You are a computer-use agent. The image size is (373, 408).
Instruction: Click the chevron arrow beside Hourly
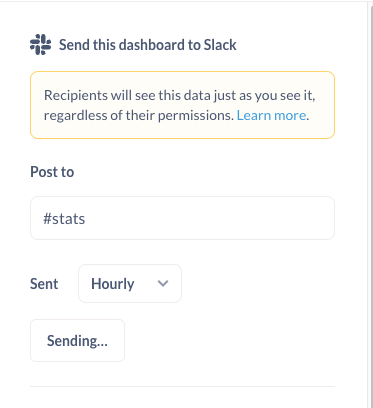(163, 283)
